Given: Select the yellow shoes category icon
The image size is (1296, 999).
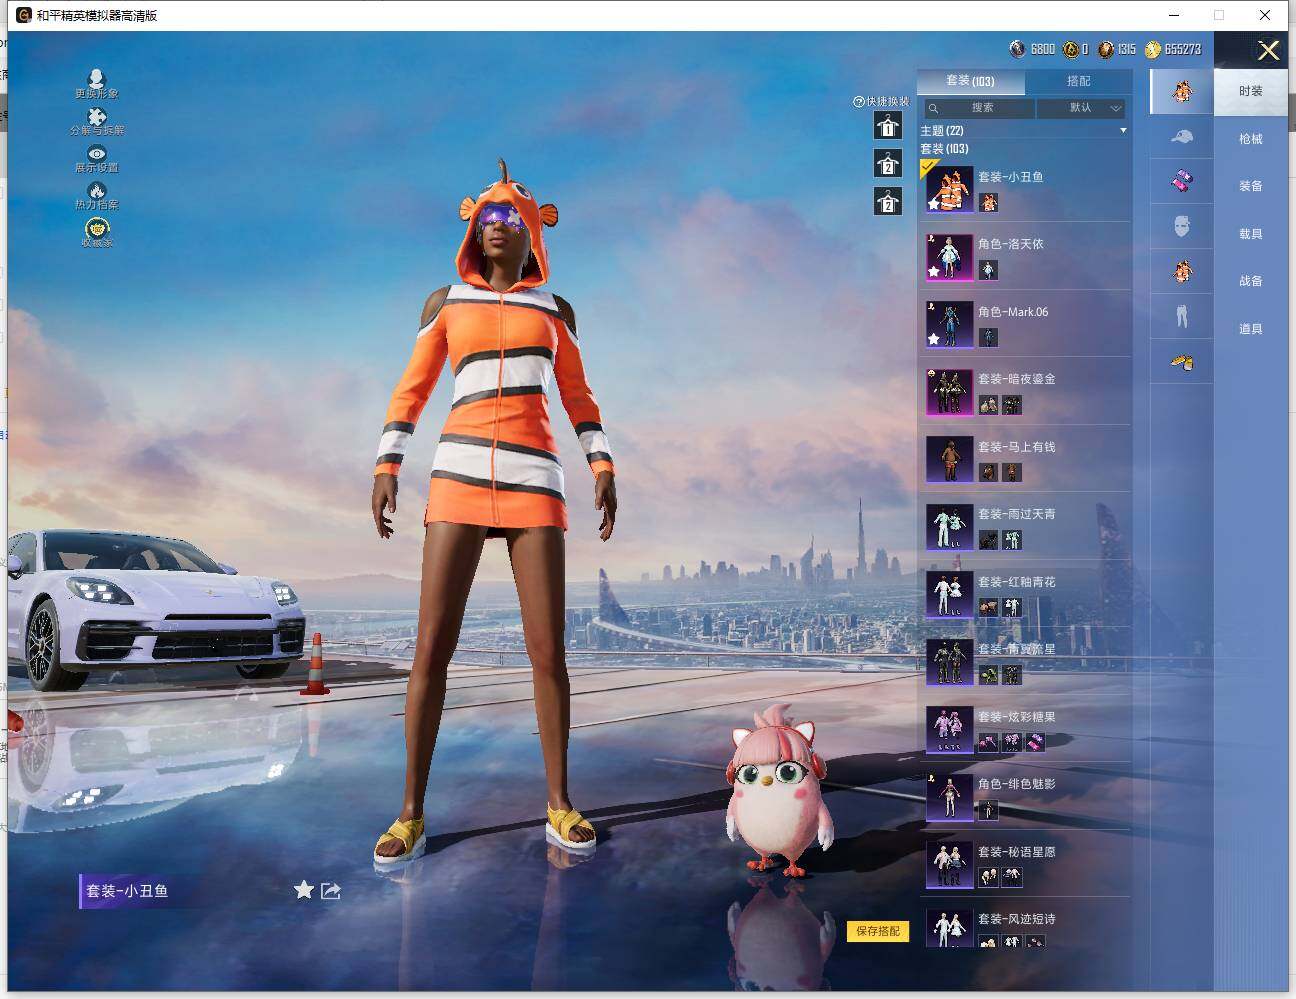Looking at the screenshot, I should pos(1182,362).
